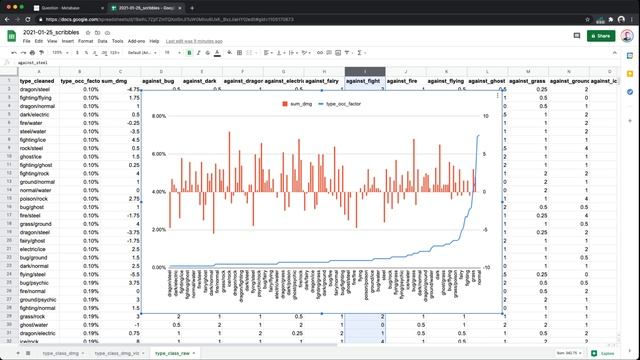Open the zoom level dropdown
Image resolution: width=640 pixels, height=360 pixels.
(x=60, y=53)
